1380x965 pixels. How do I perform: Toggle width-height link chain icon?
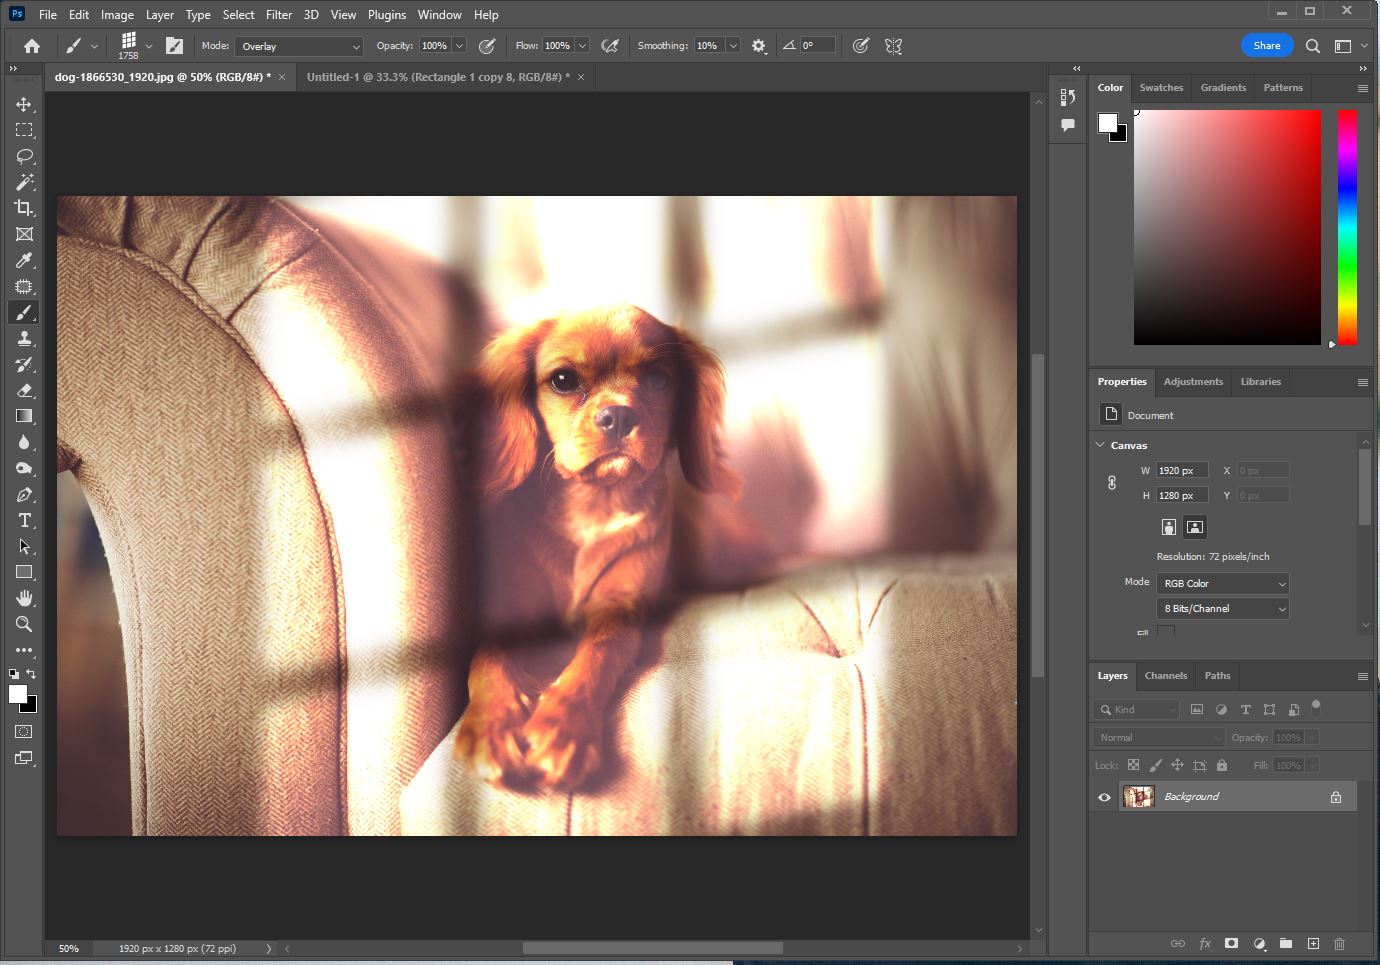(x=1112, y=483)
